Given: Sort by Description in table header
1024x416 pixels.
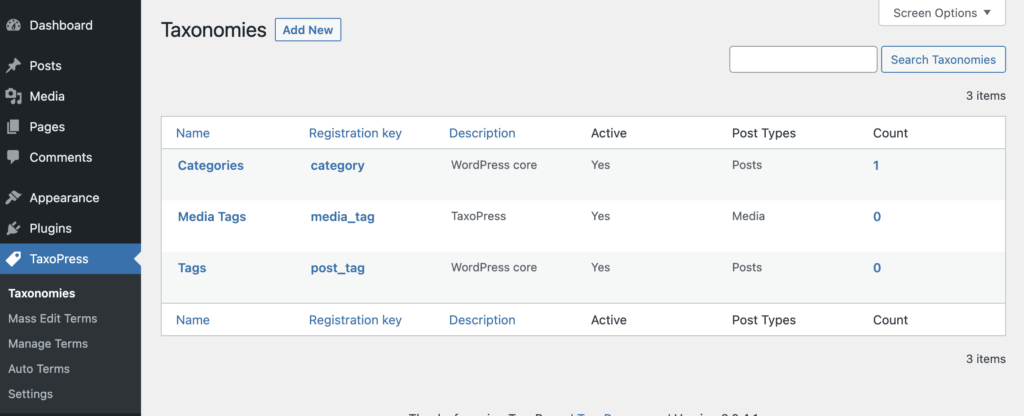Looking at the screenshot, I should coord(482,133).
